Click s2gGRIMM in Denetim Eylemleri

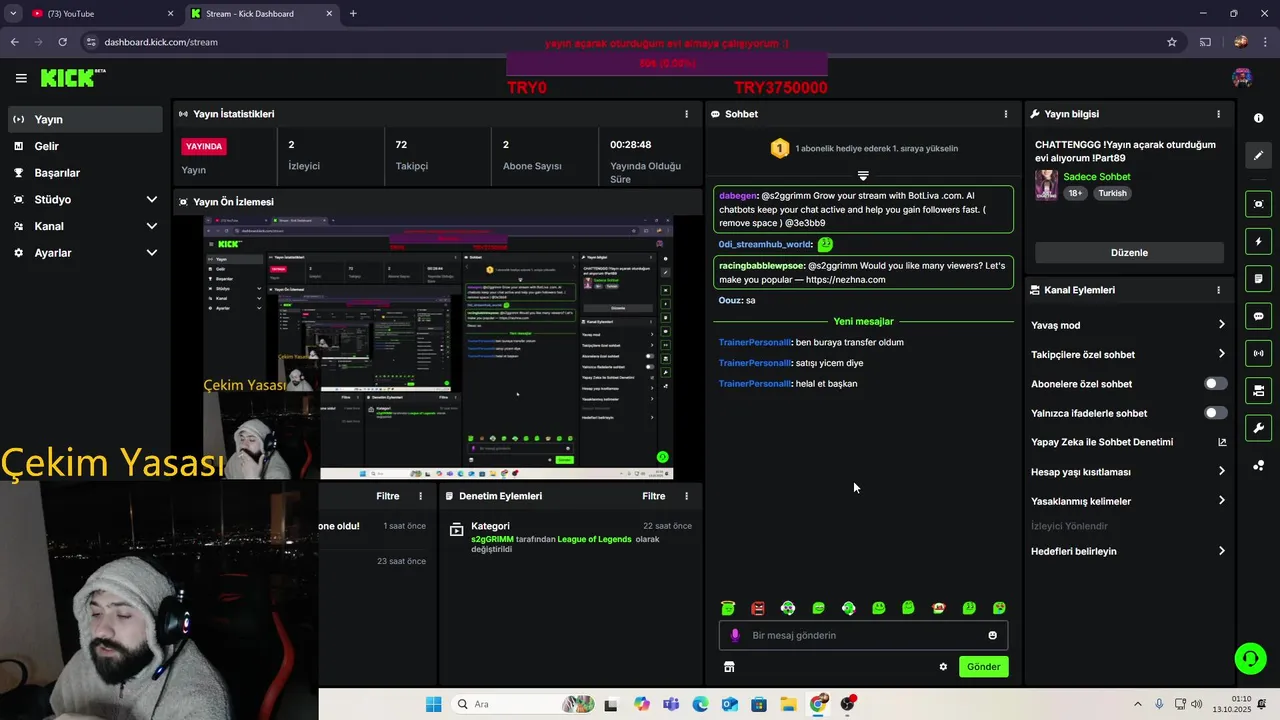[x=492, y=539]
